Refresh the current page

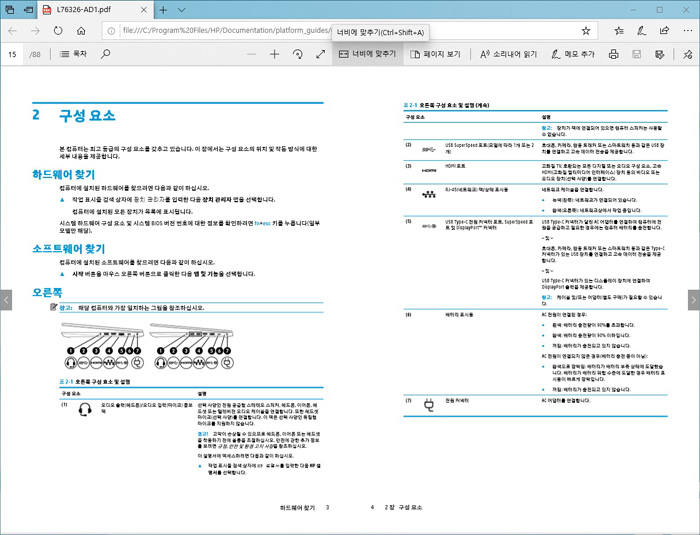(58, 31)
